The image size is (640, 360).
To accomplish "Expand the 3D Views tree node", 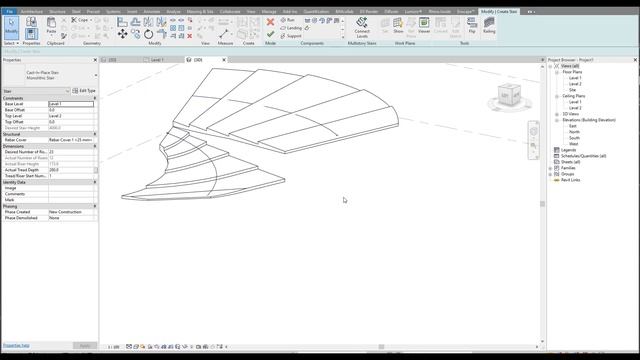I will click(x=557, y=114).
